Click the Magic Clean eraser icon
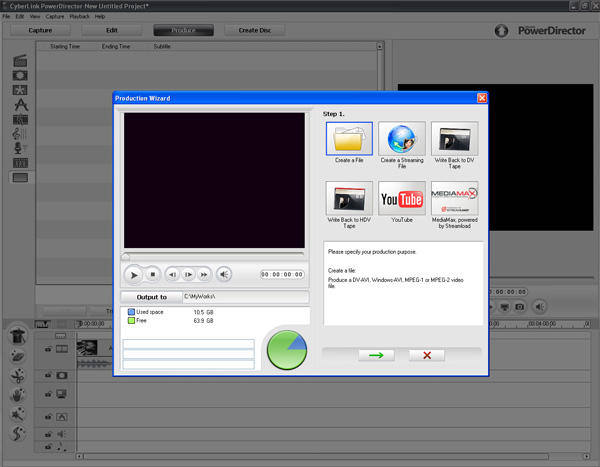 point(18,356)
